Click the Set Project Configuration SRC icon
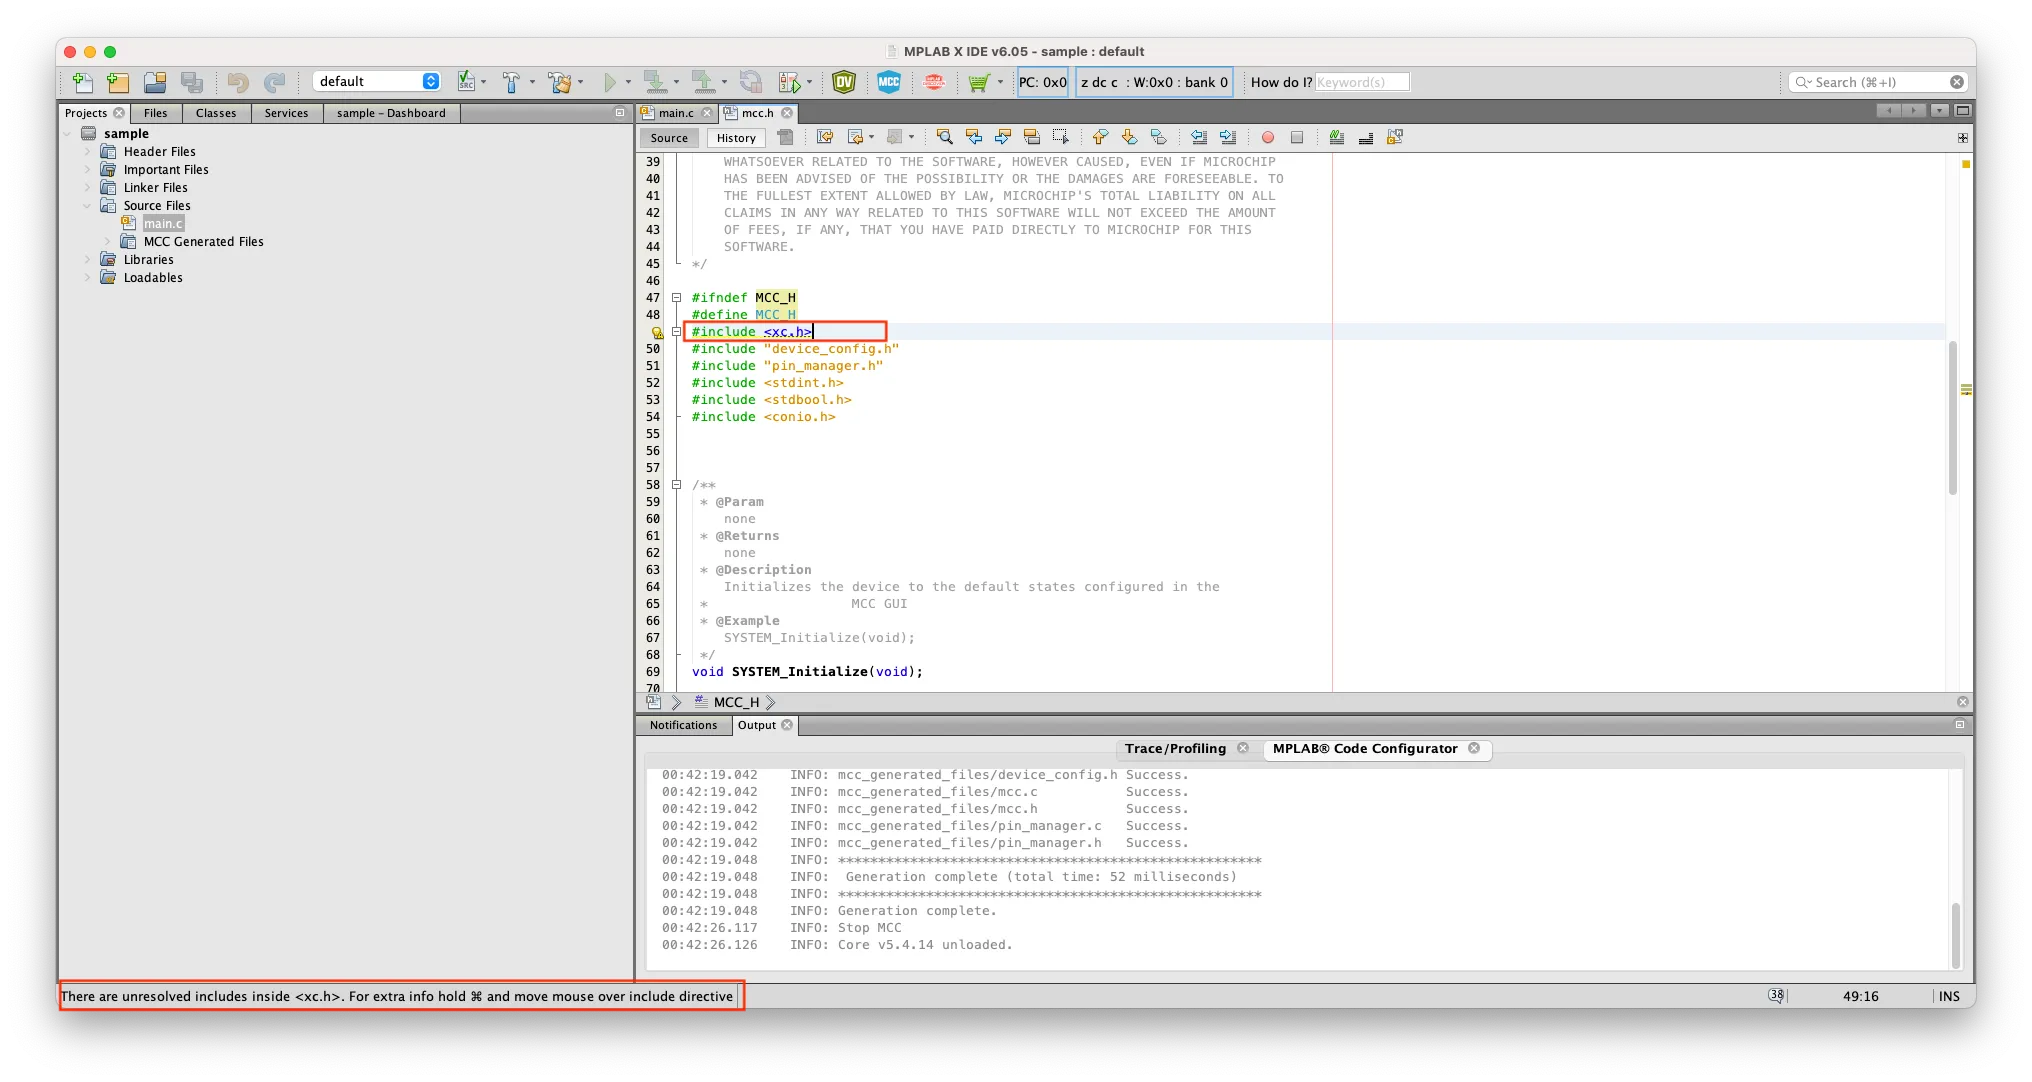The height and width of the screenshot is (1082, 2032). tap(466, 82)
